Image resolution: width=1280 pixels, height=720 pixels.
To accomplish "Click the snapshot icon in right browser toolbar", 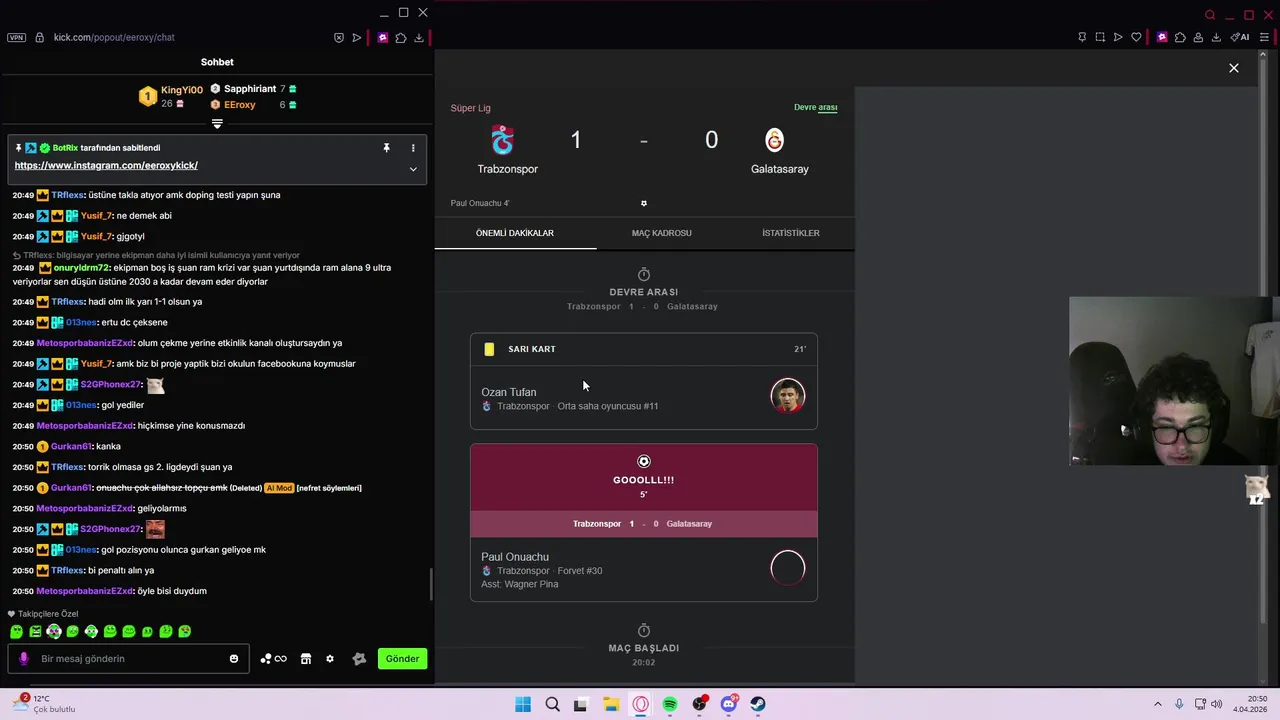I will click(x=1100, y=38).
